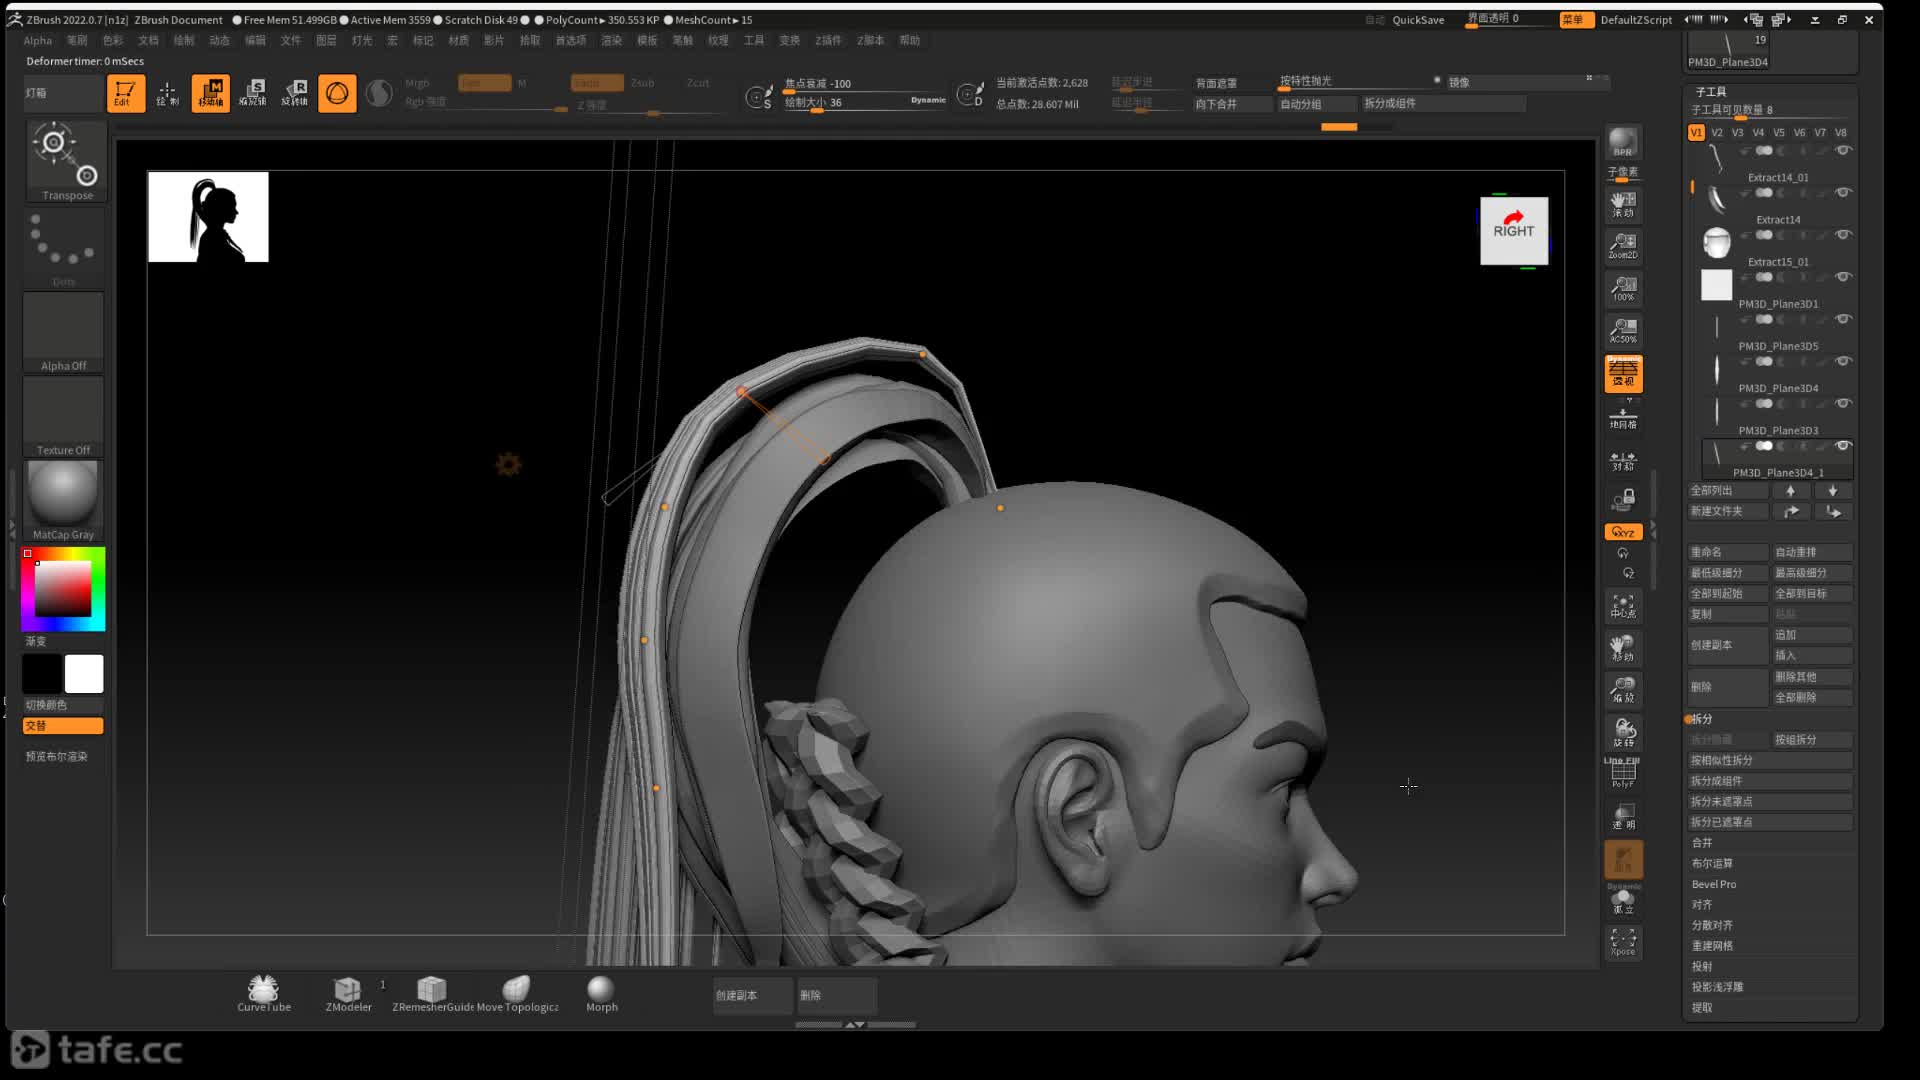
Task: Select the Scale (缩放轴) gizmo icon
Action: point(253,93)
